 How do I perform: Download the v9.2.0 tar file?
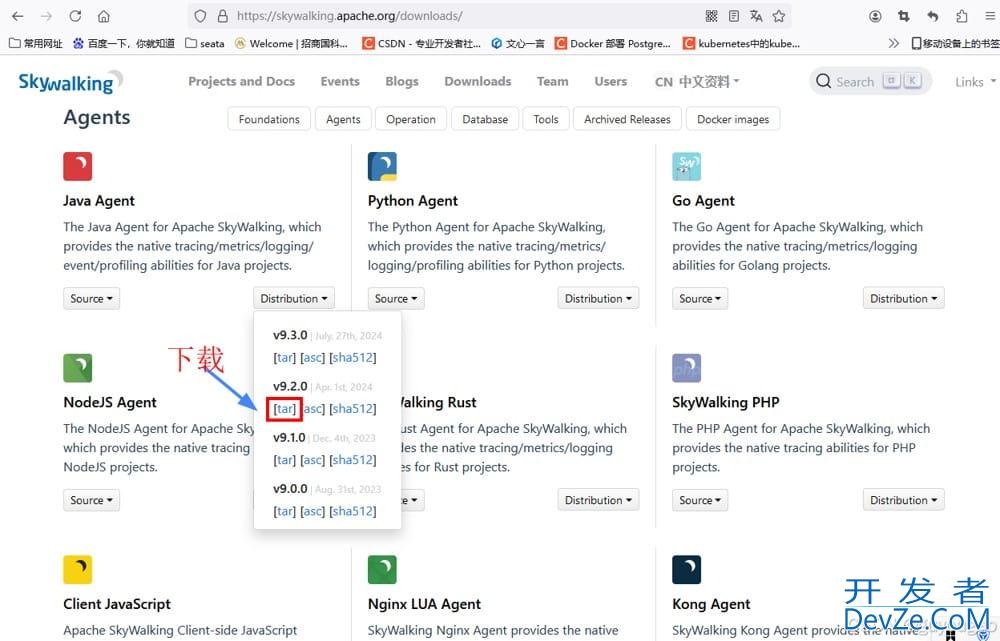click(284, 409)
